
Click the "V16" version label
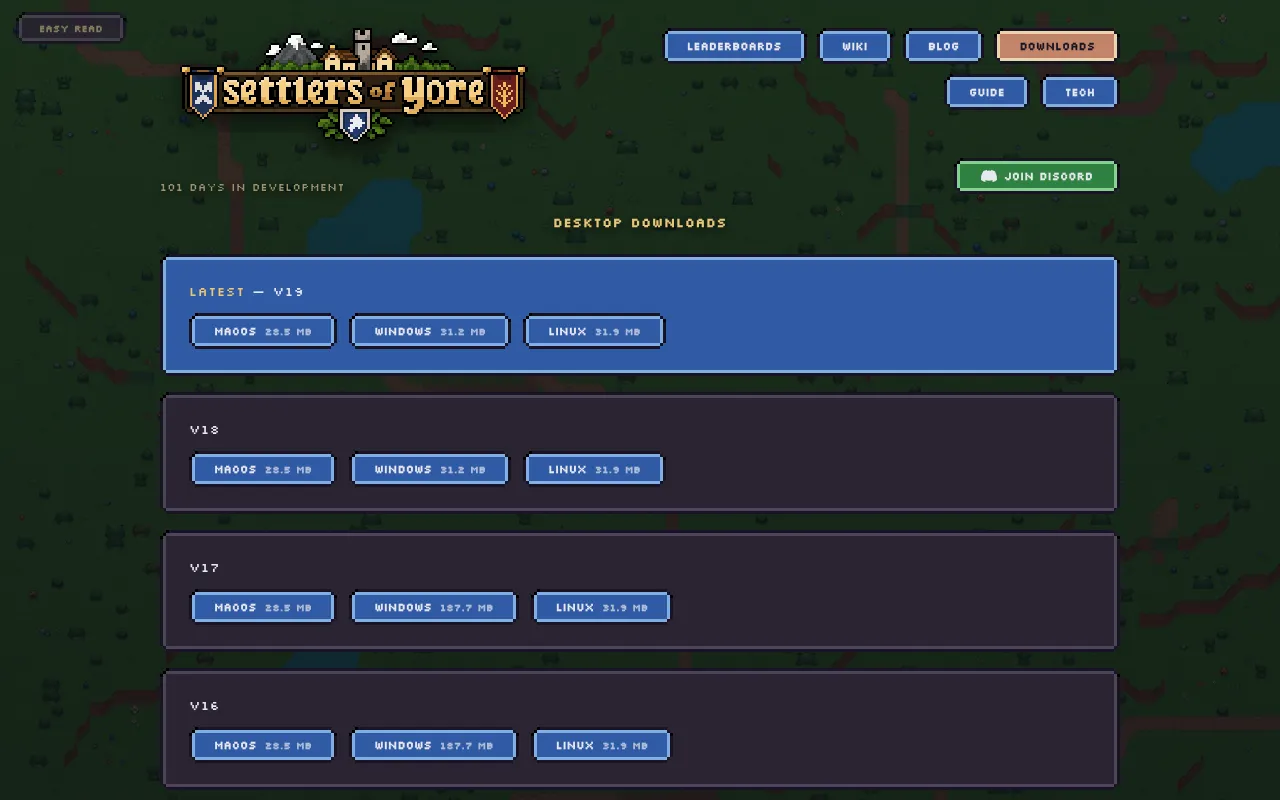pyautogui.click(x=205, y=706)
